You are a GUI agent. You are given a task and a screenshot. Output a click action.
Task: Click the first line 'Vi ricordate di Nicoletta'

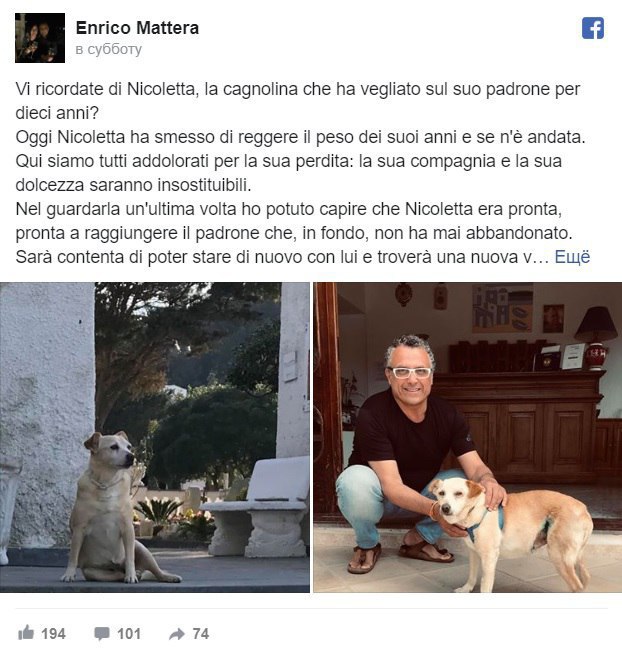click(x=105, y=89)
